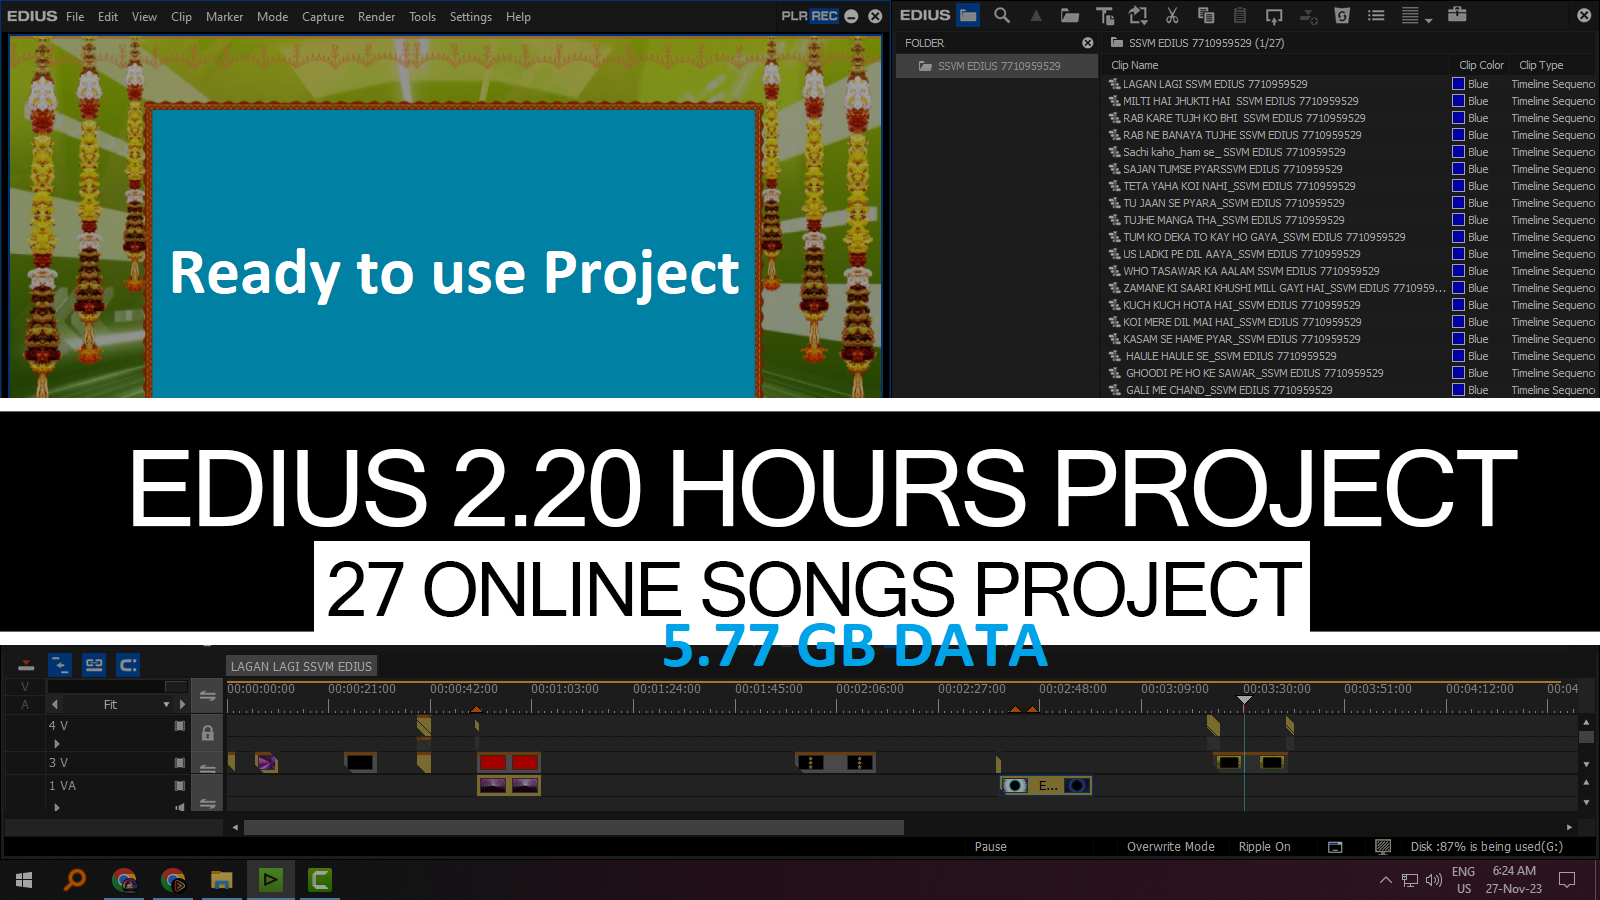
Task: Click the Pause indicator in the status bar
Action: coord(990,846)
